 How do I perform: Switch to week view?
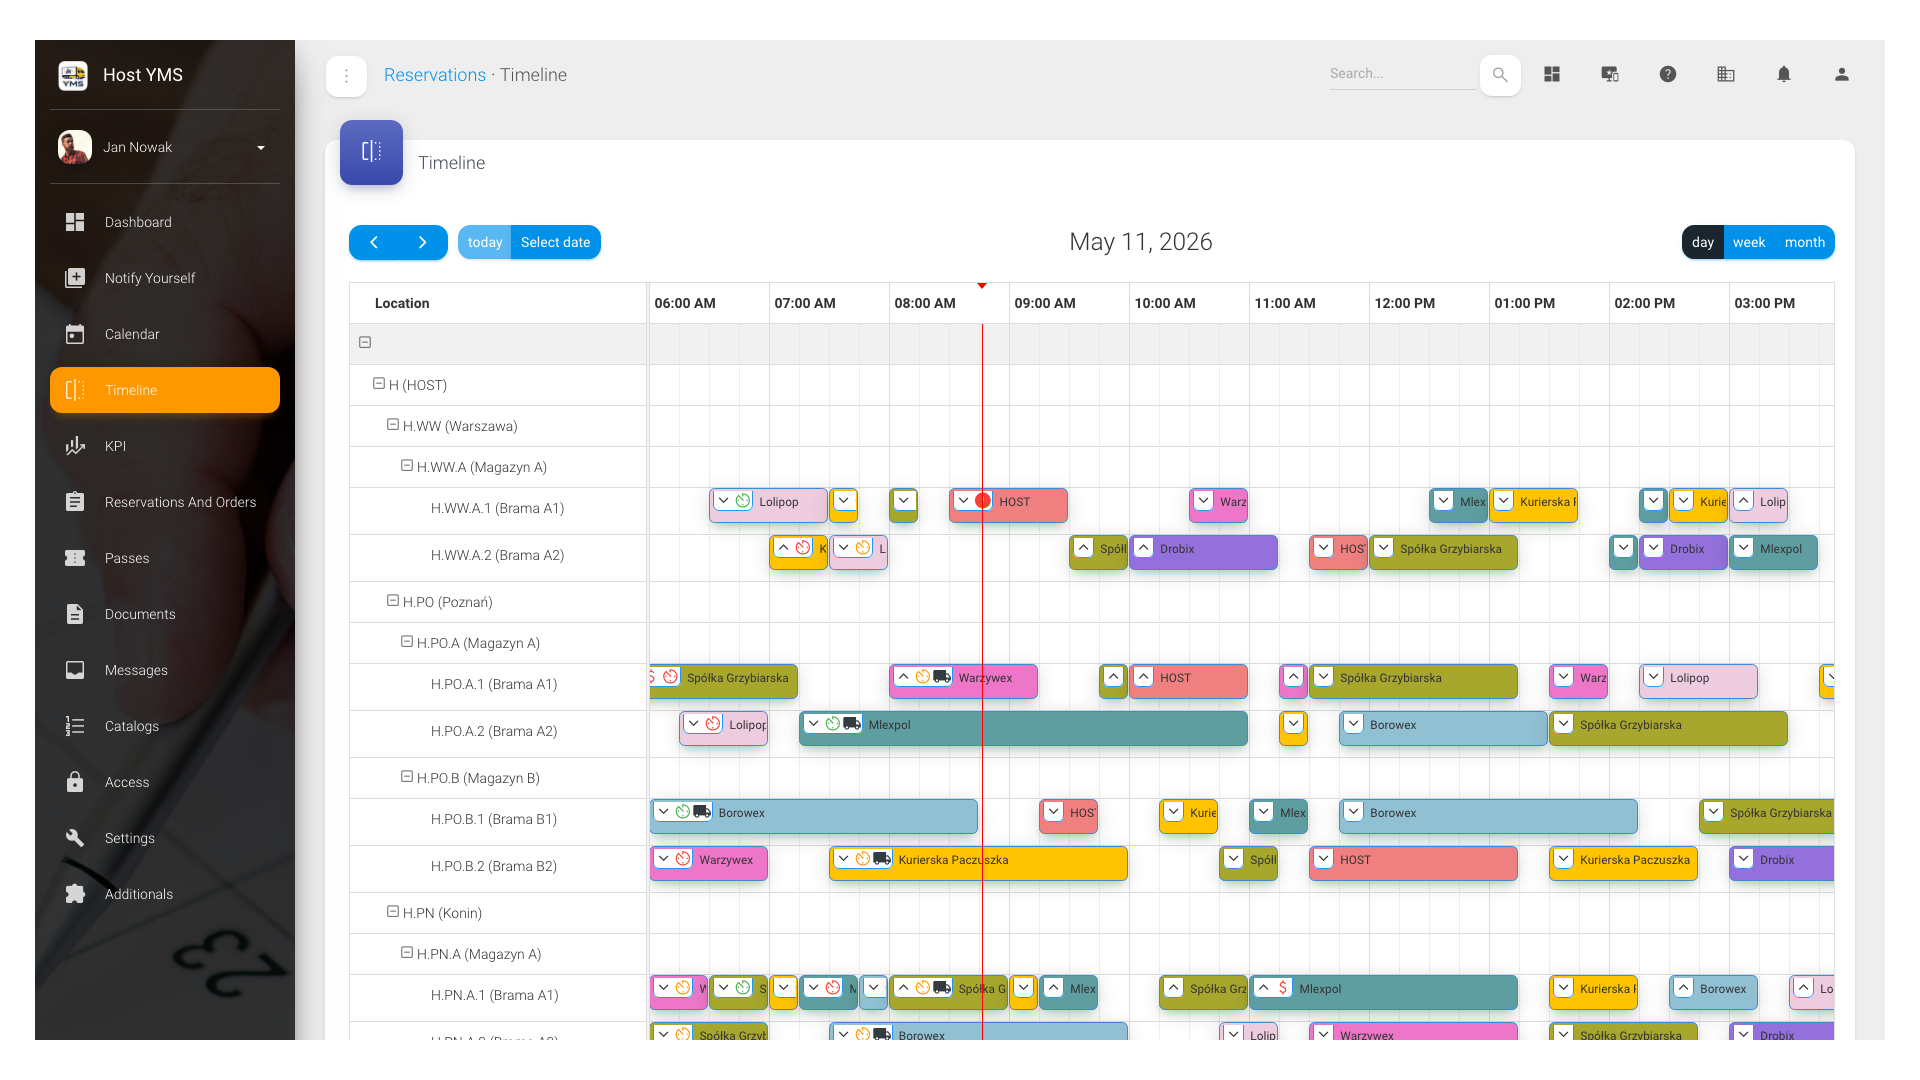click(x=1749, y=242)
